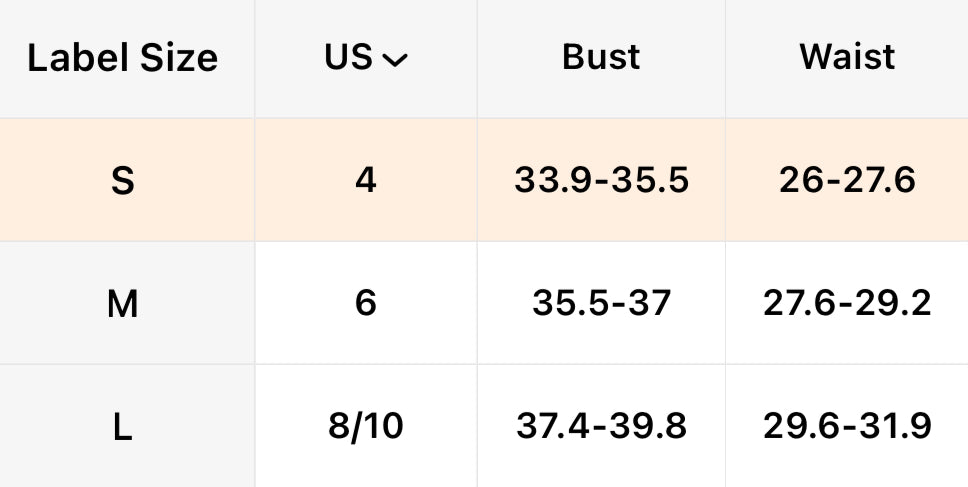
Task: Click bust value 37.4-39.8
Action: (601, 427)
